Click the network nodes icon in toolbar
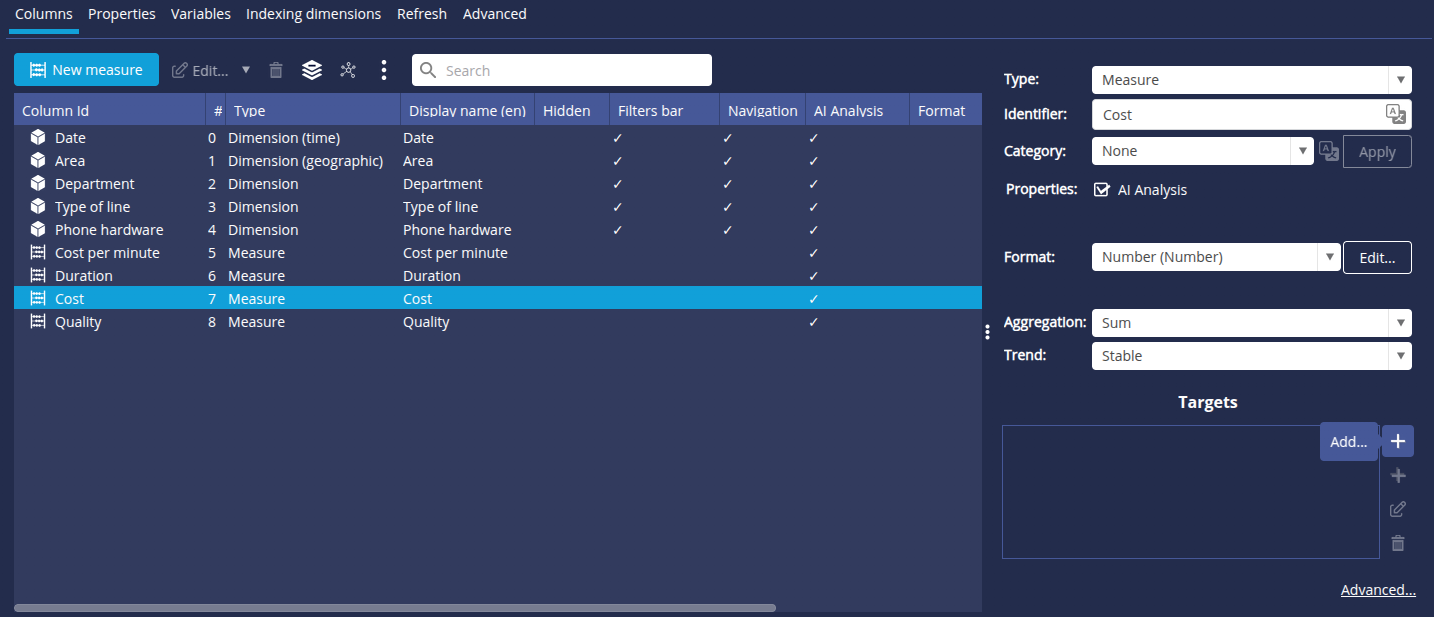 pyautogui.click(x=348, y=70)
